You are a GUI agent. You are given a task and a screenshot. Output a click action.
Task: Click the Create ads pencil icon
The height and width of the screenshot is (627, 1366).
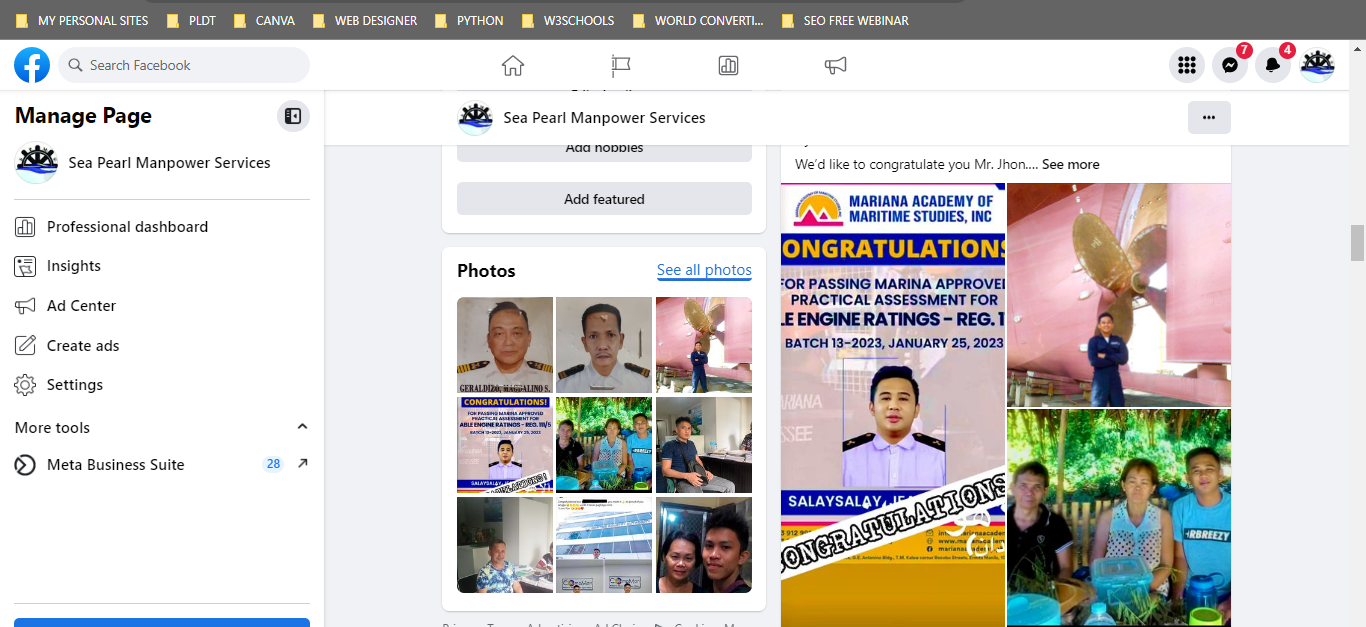point(25,346)
